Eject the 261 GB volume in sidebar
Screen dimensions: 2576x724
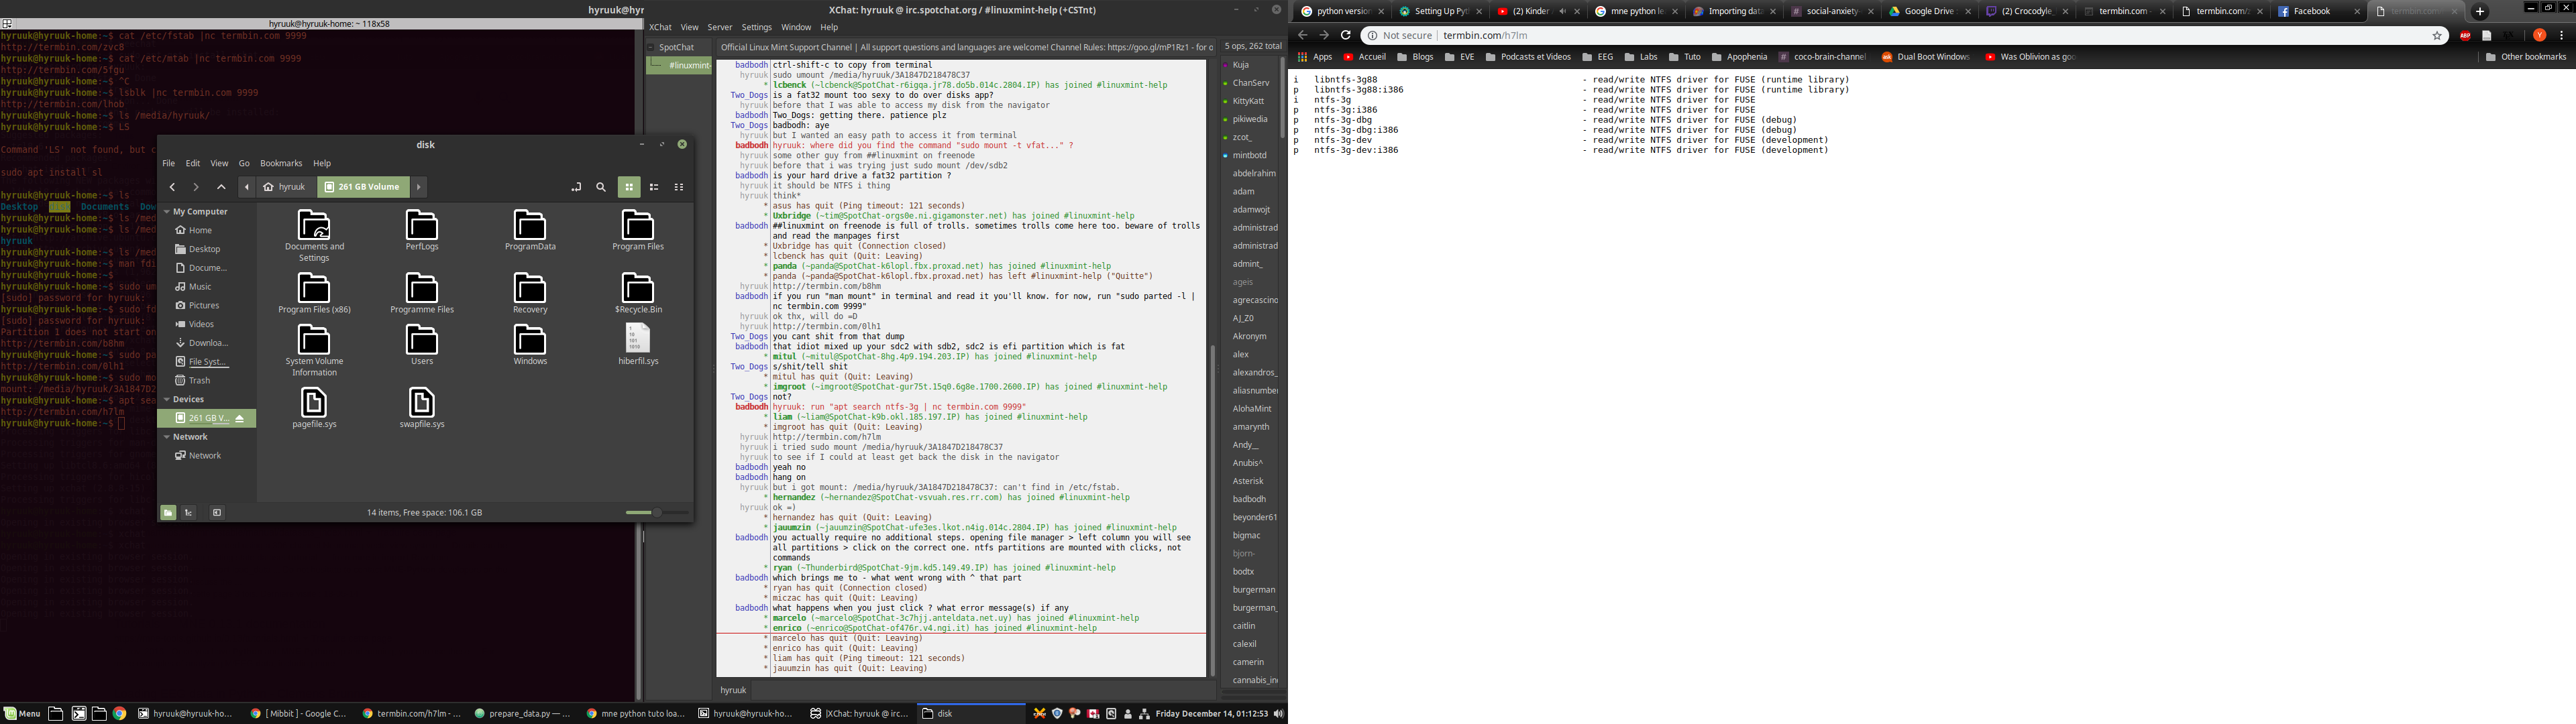tap(240, 418)
